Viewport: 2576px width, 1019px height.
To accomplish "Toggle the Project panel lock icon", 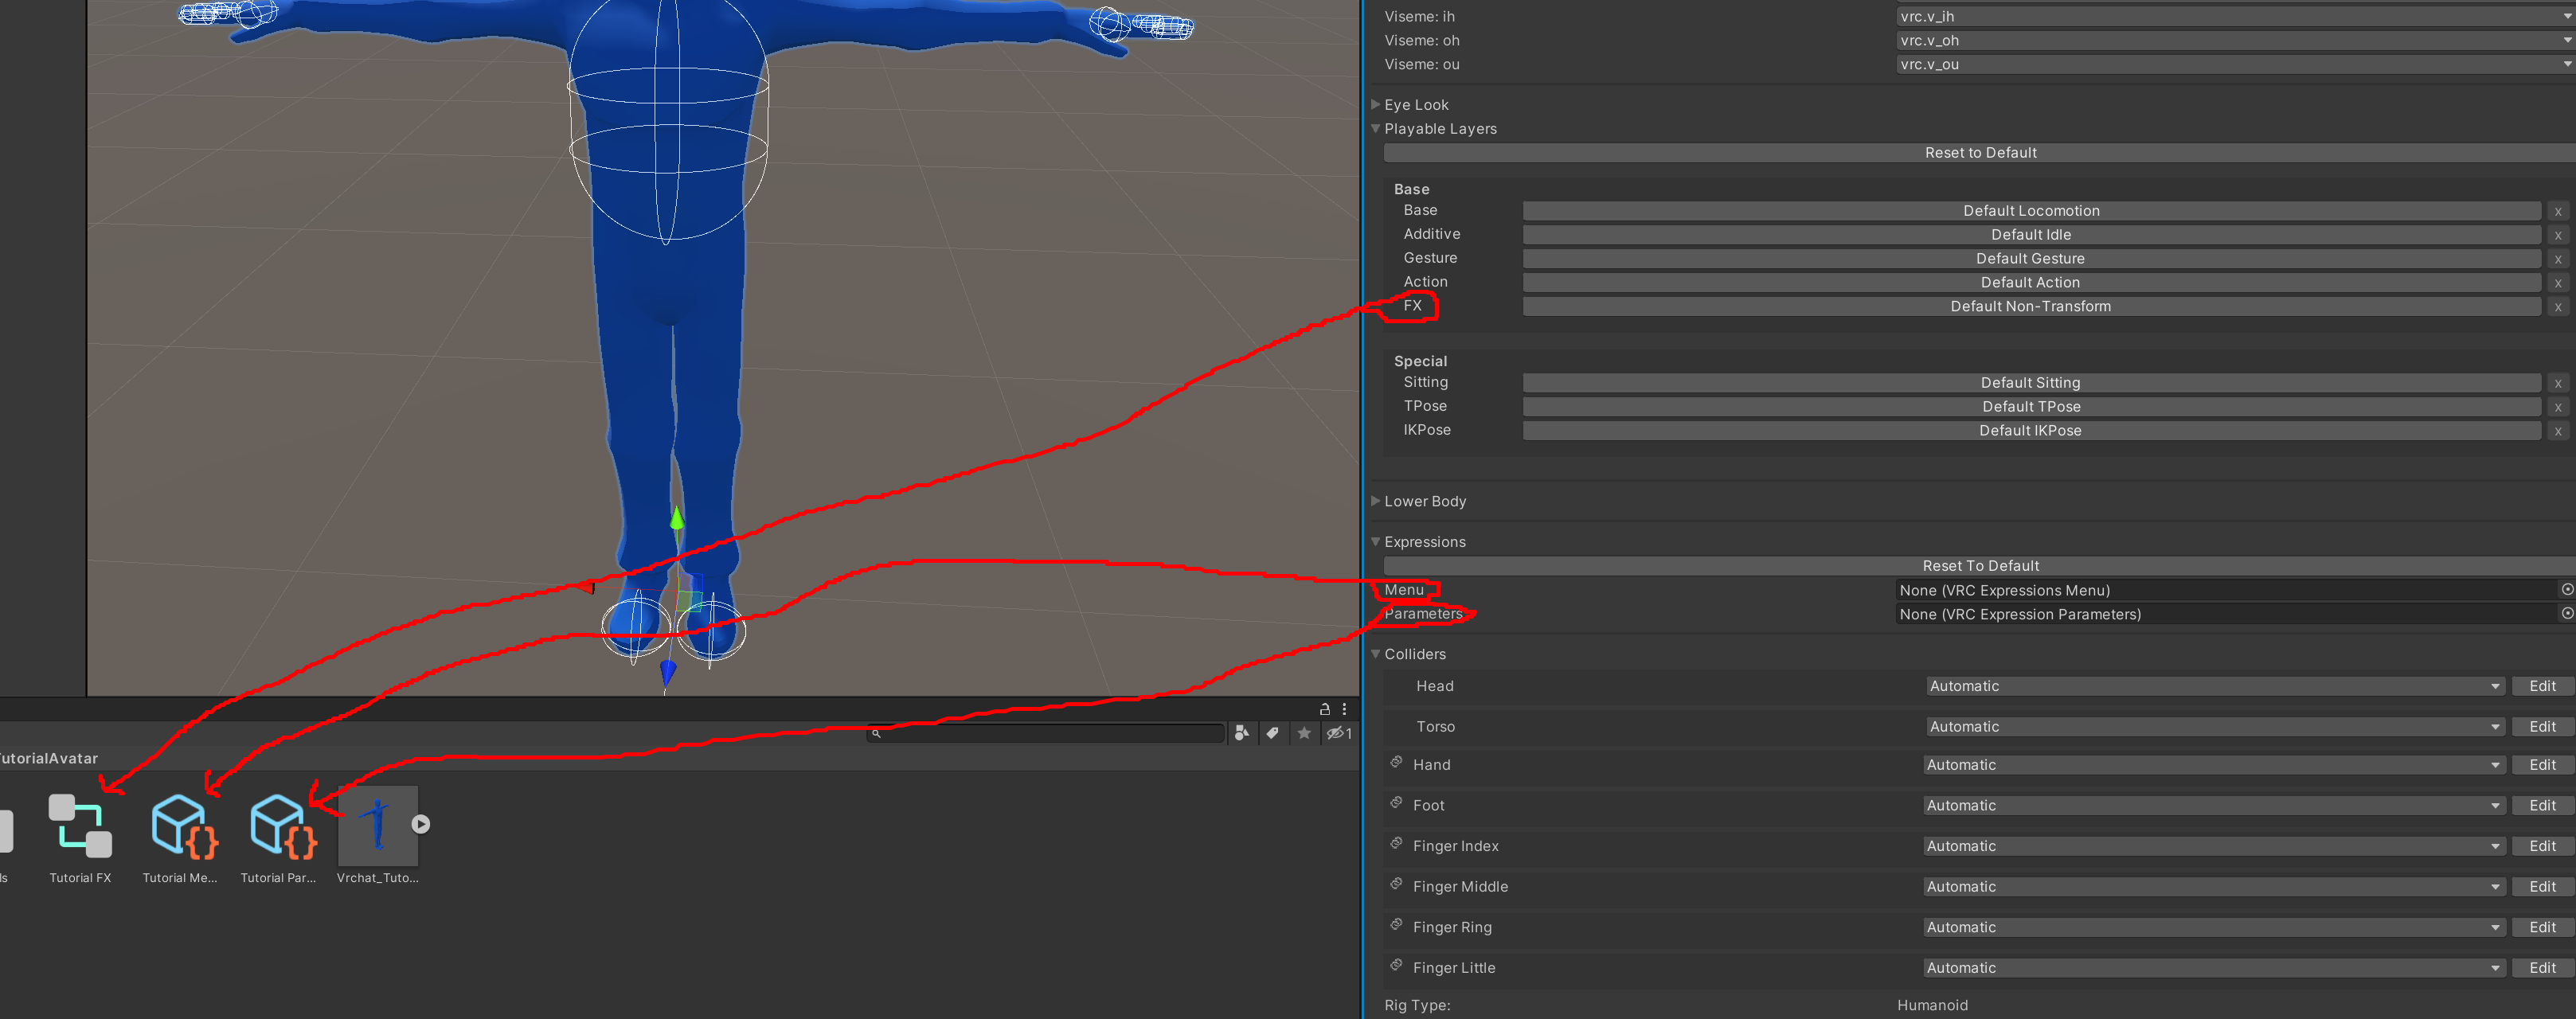I will pyautogui.click(x=1324, y=709).
